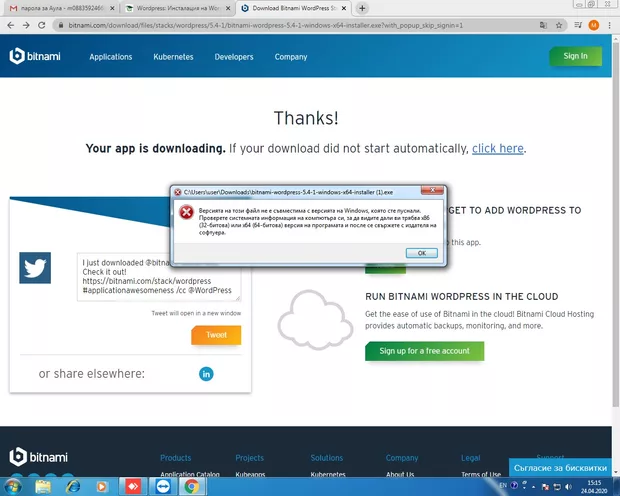This screenshot has height=496, width=620.
Task: Share via the LinkedIn icon
Action: pos(206,374)
